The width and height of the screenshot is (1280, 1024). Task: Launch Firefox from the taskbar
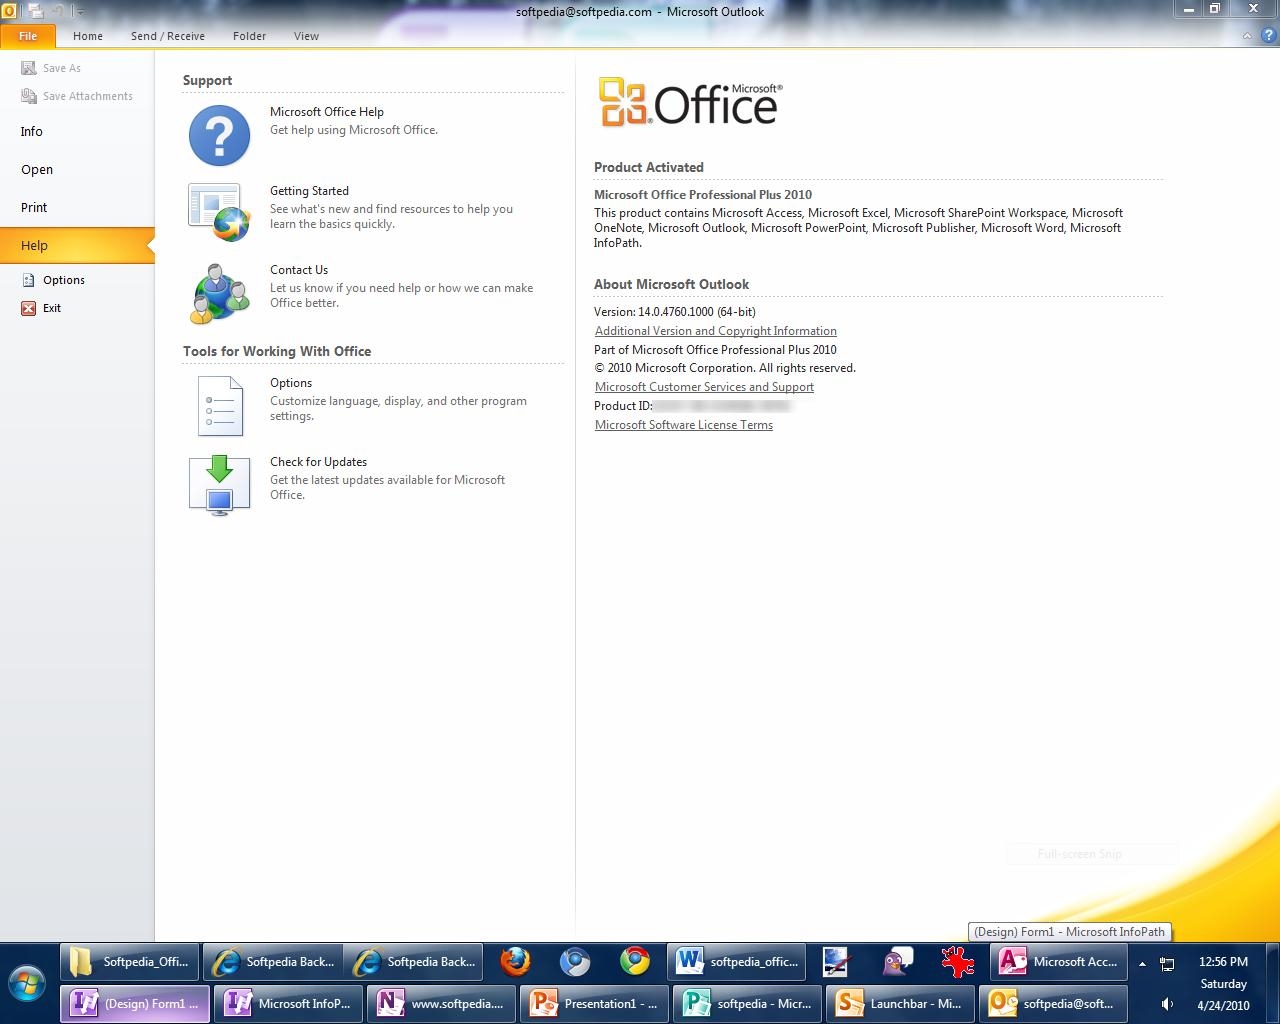pyautogui.click(x=515, y=962)
